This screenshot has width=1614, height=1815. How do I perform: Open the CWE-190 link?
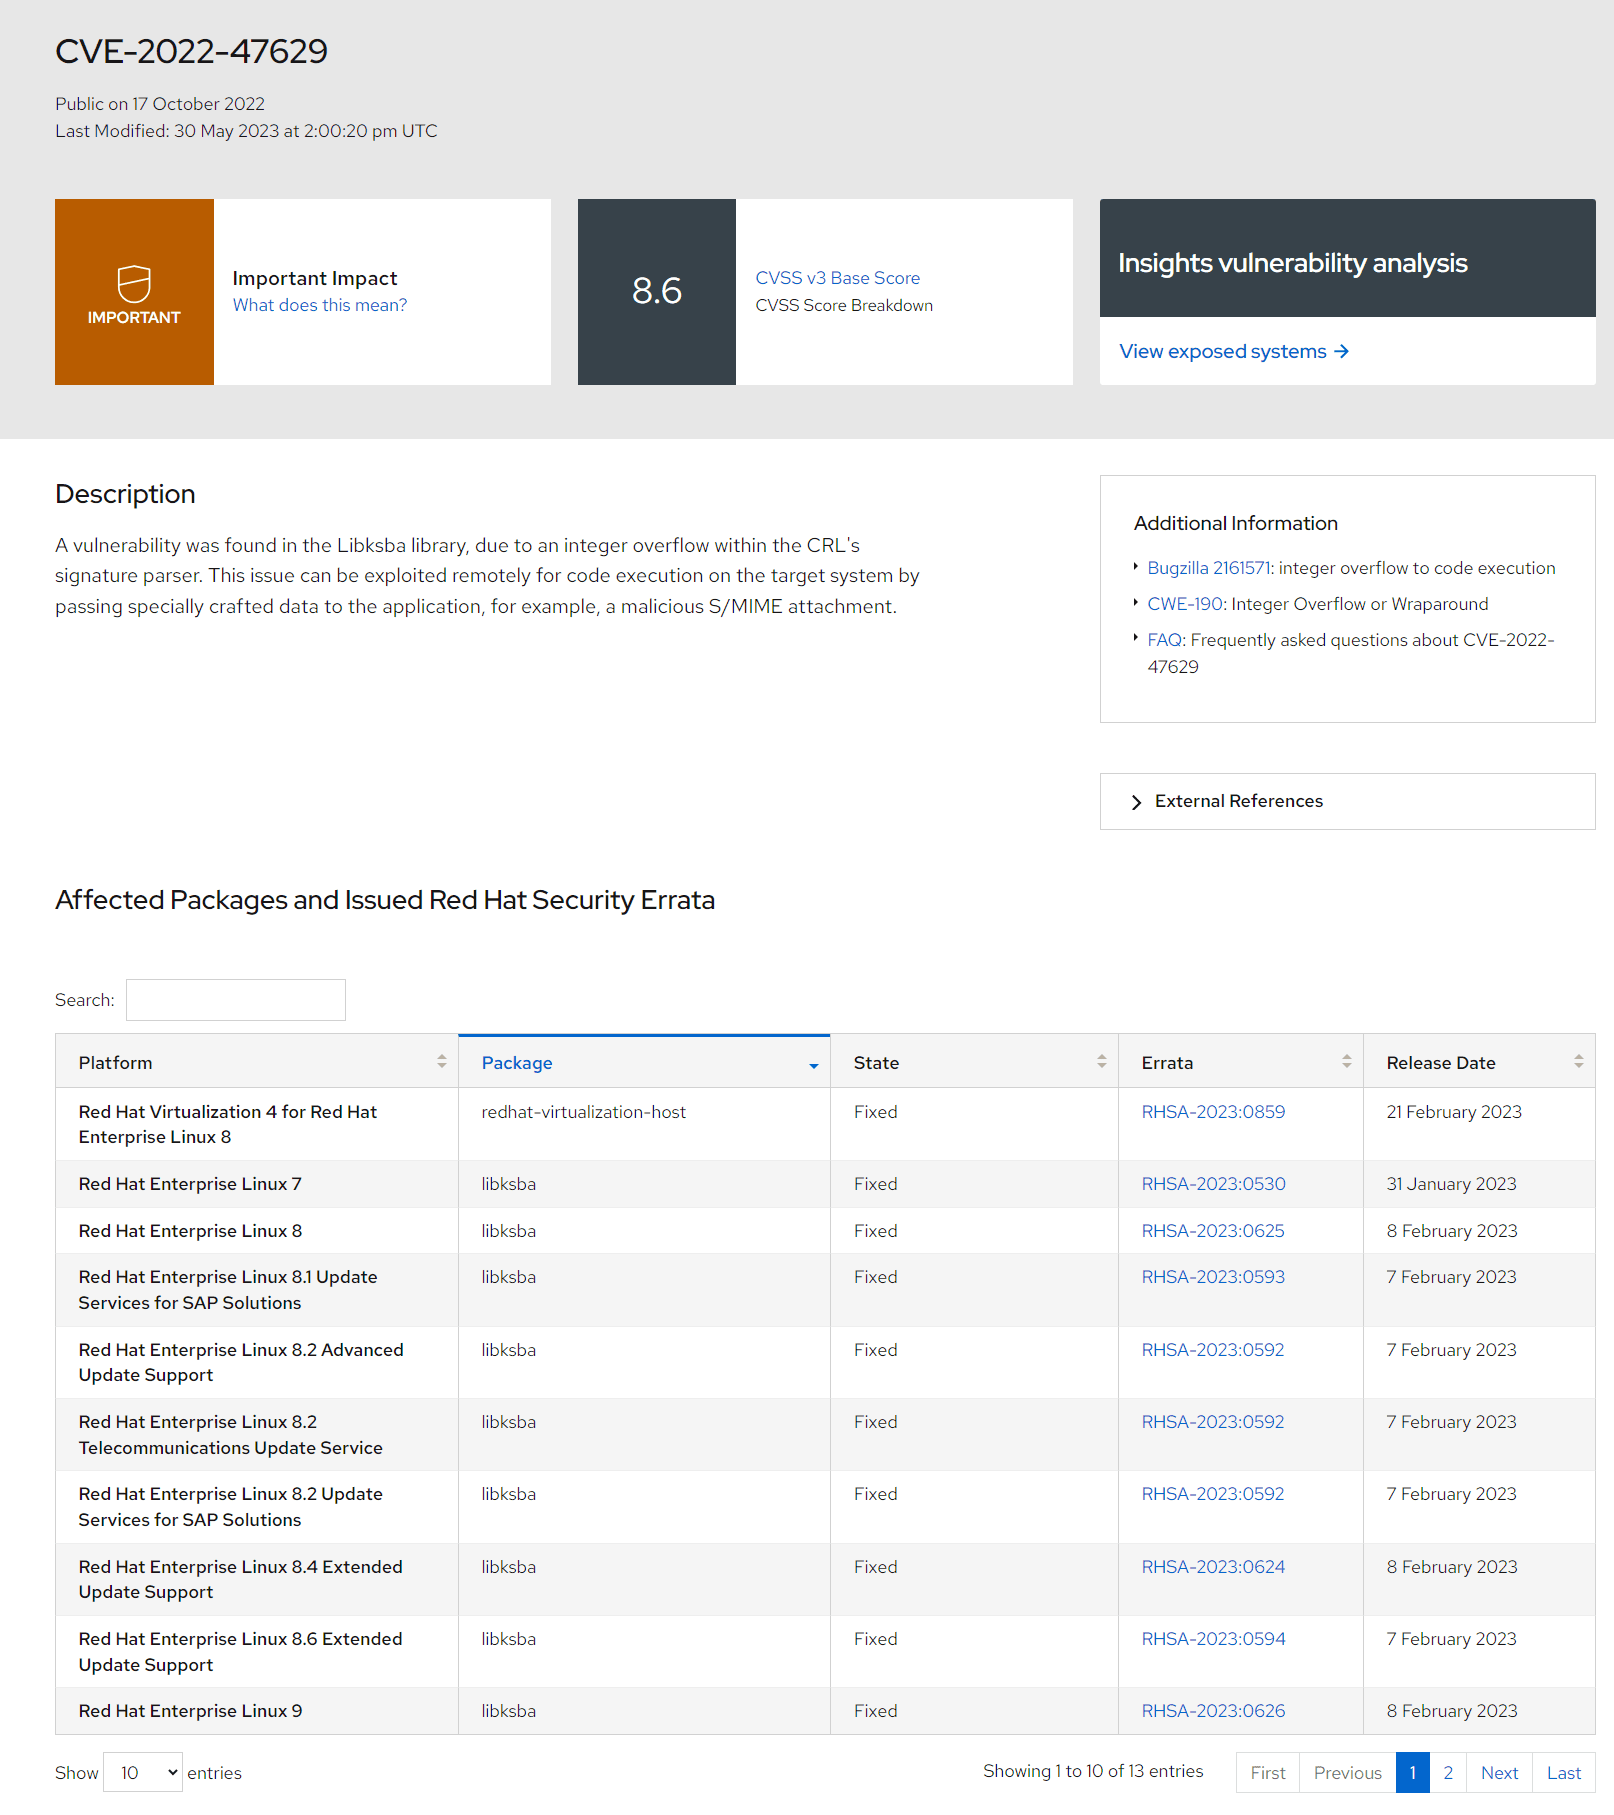[1185, 604]
